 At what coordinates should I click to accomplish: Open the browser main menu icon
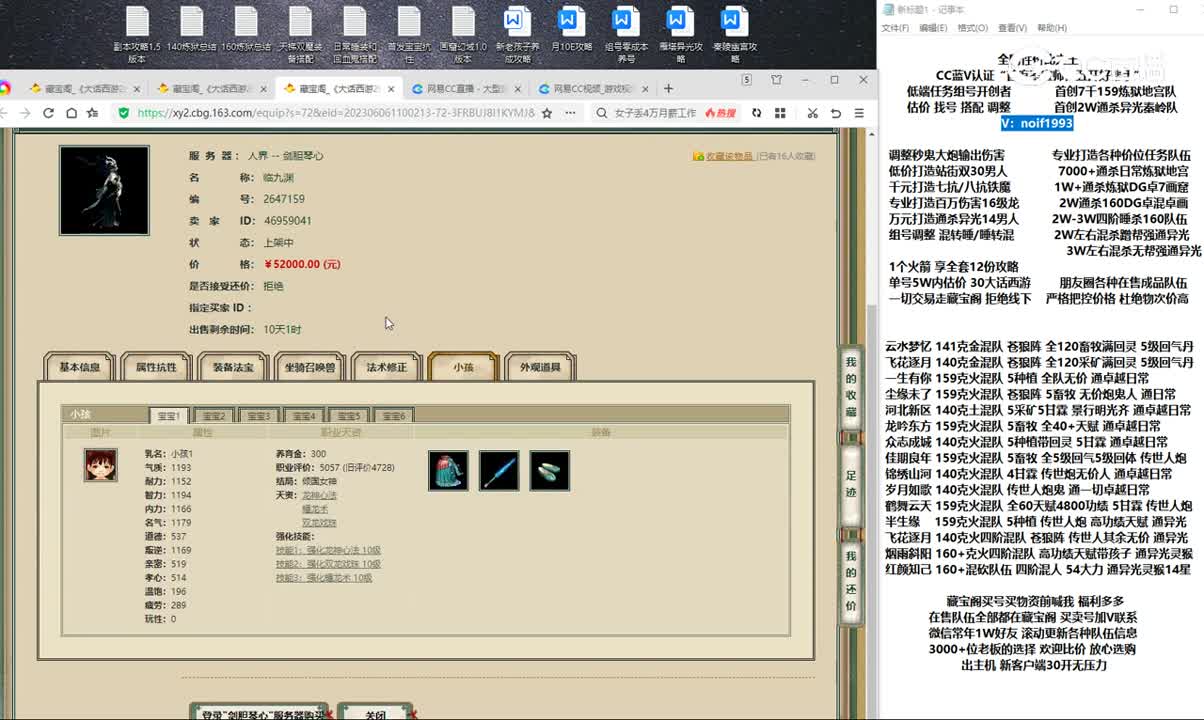(859, 113)
